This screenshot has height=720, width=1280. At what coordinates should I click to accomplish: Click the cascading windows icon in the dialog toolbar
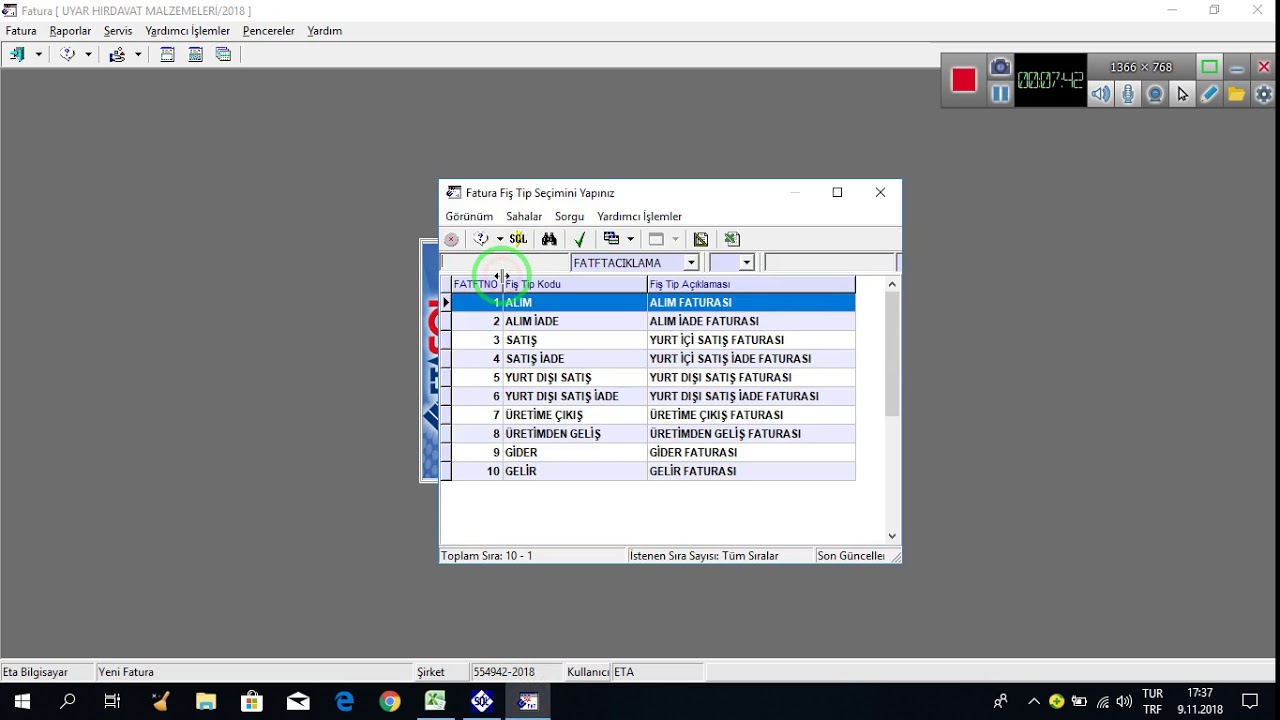[611, 239]
